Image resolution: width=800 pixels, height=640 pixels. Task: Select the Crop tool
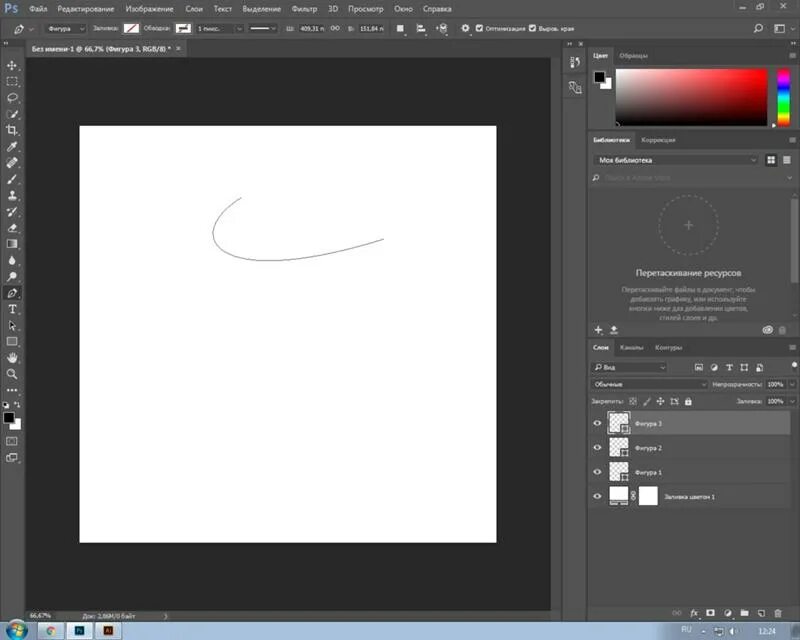(12, 131)
